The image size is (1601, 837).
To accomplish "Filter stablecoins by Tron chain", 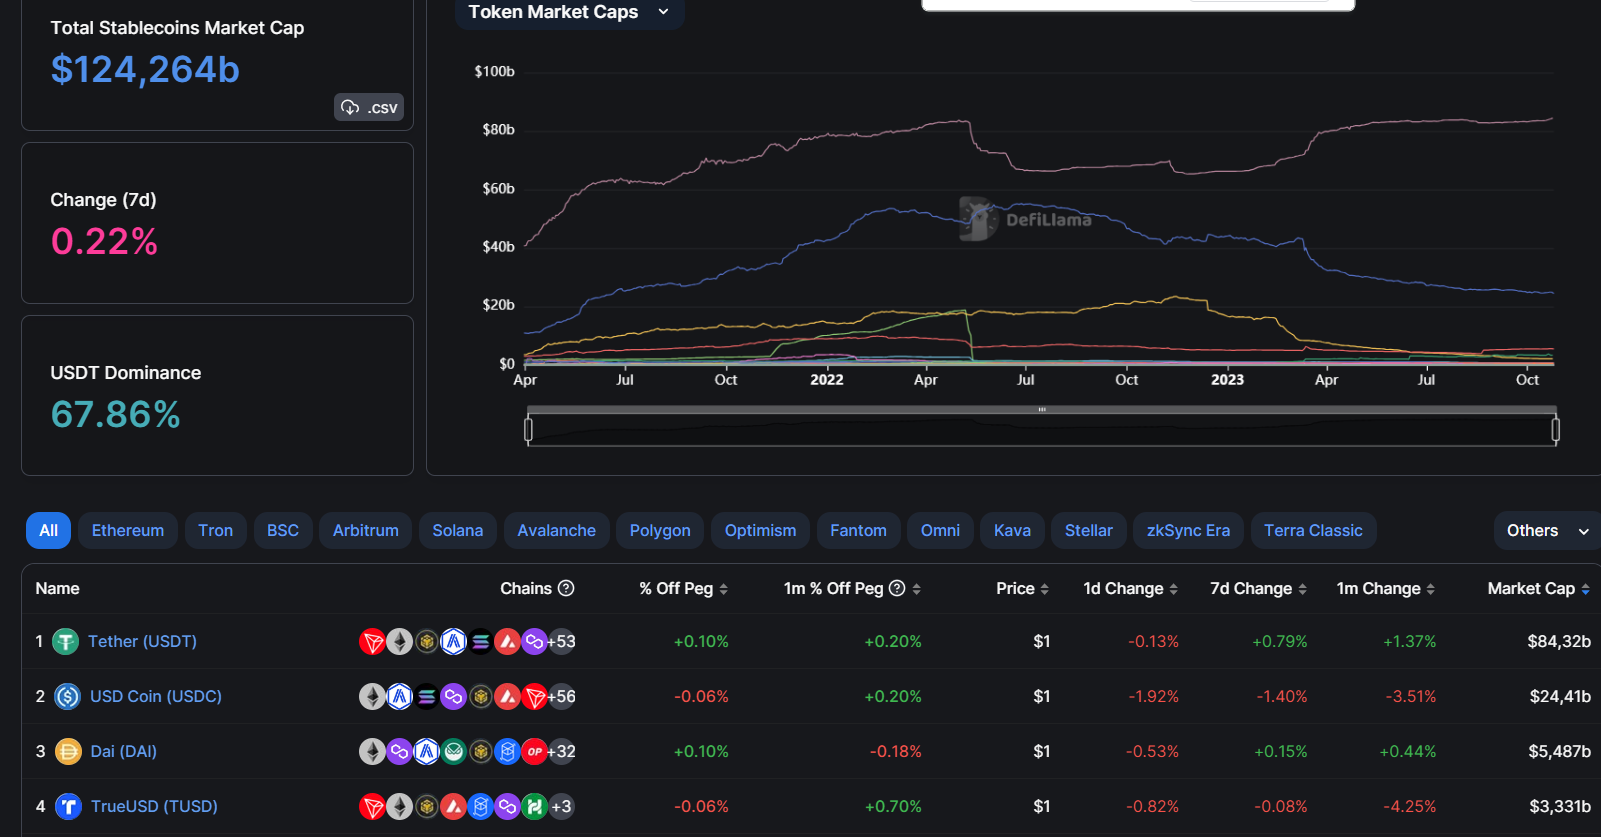I will [x=215, y=531].
